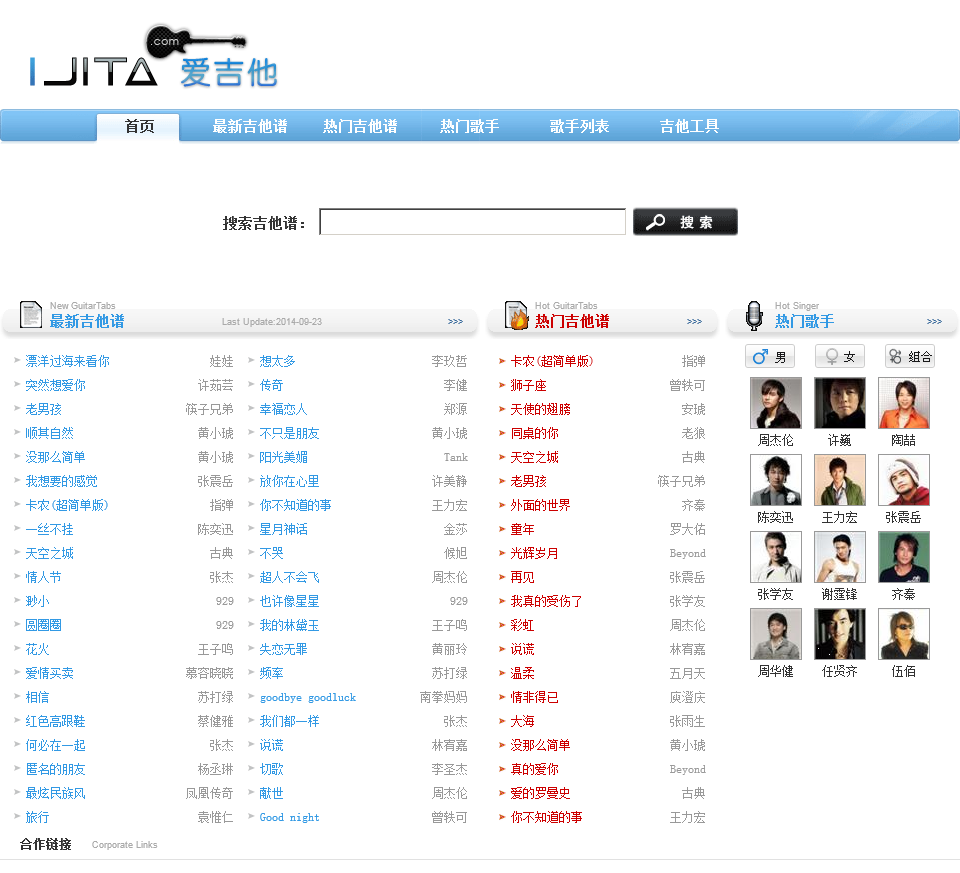Open the 热门吉他谱 navigation tab
This screenshot has width=960, height=873.
click(360, 127)
